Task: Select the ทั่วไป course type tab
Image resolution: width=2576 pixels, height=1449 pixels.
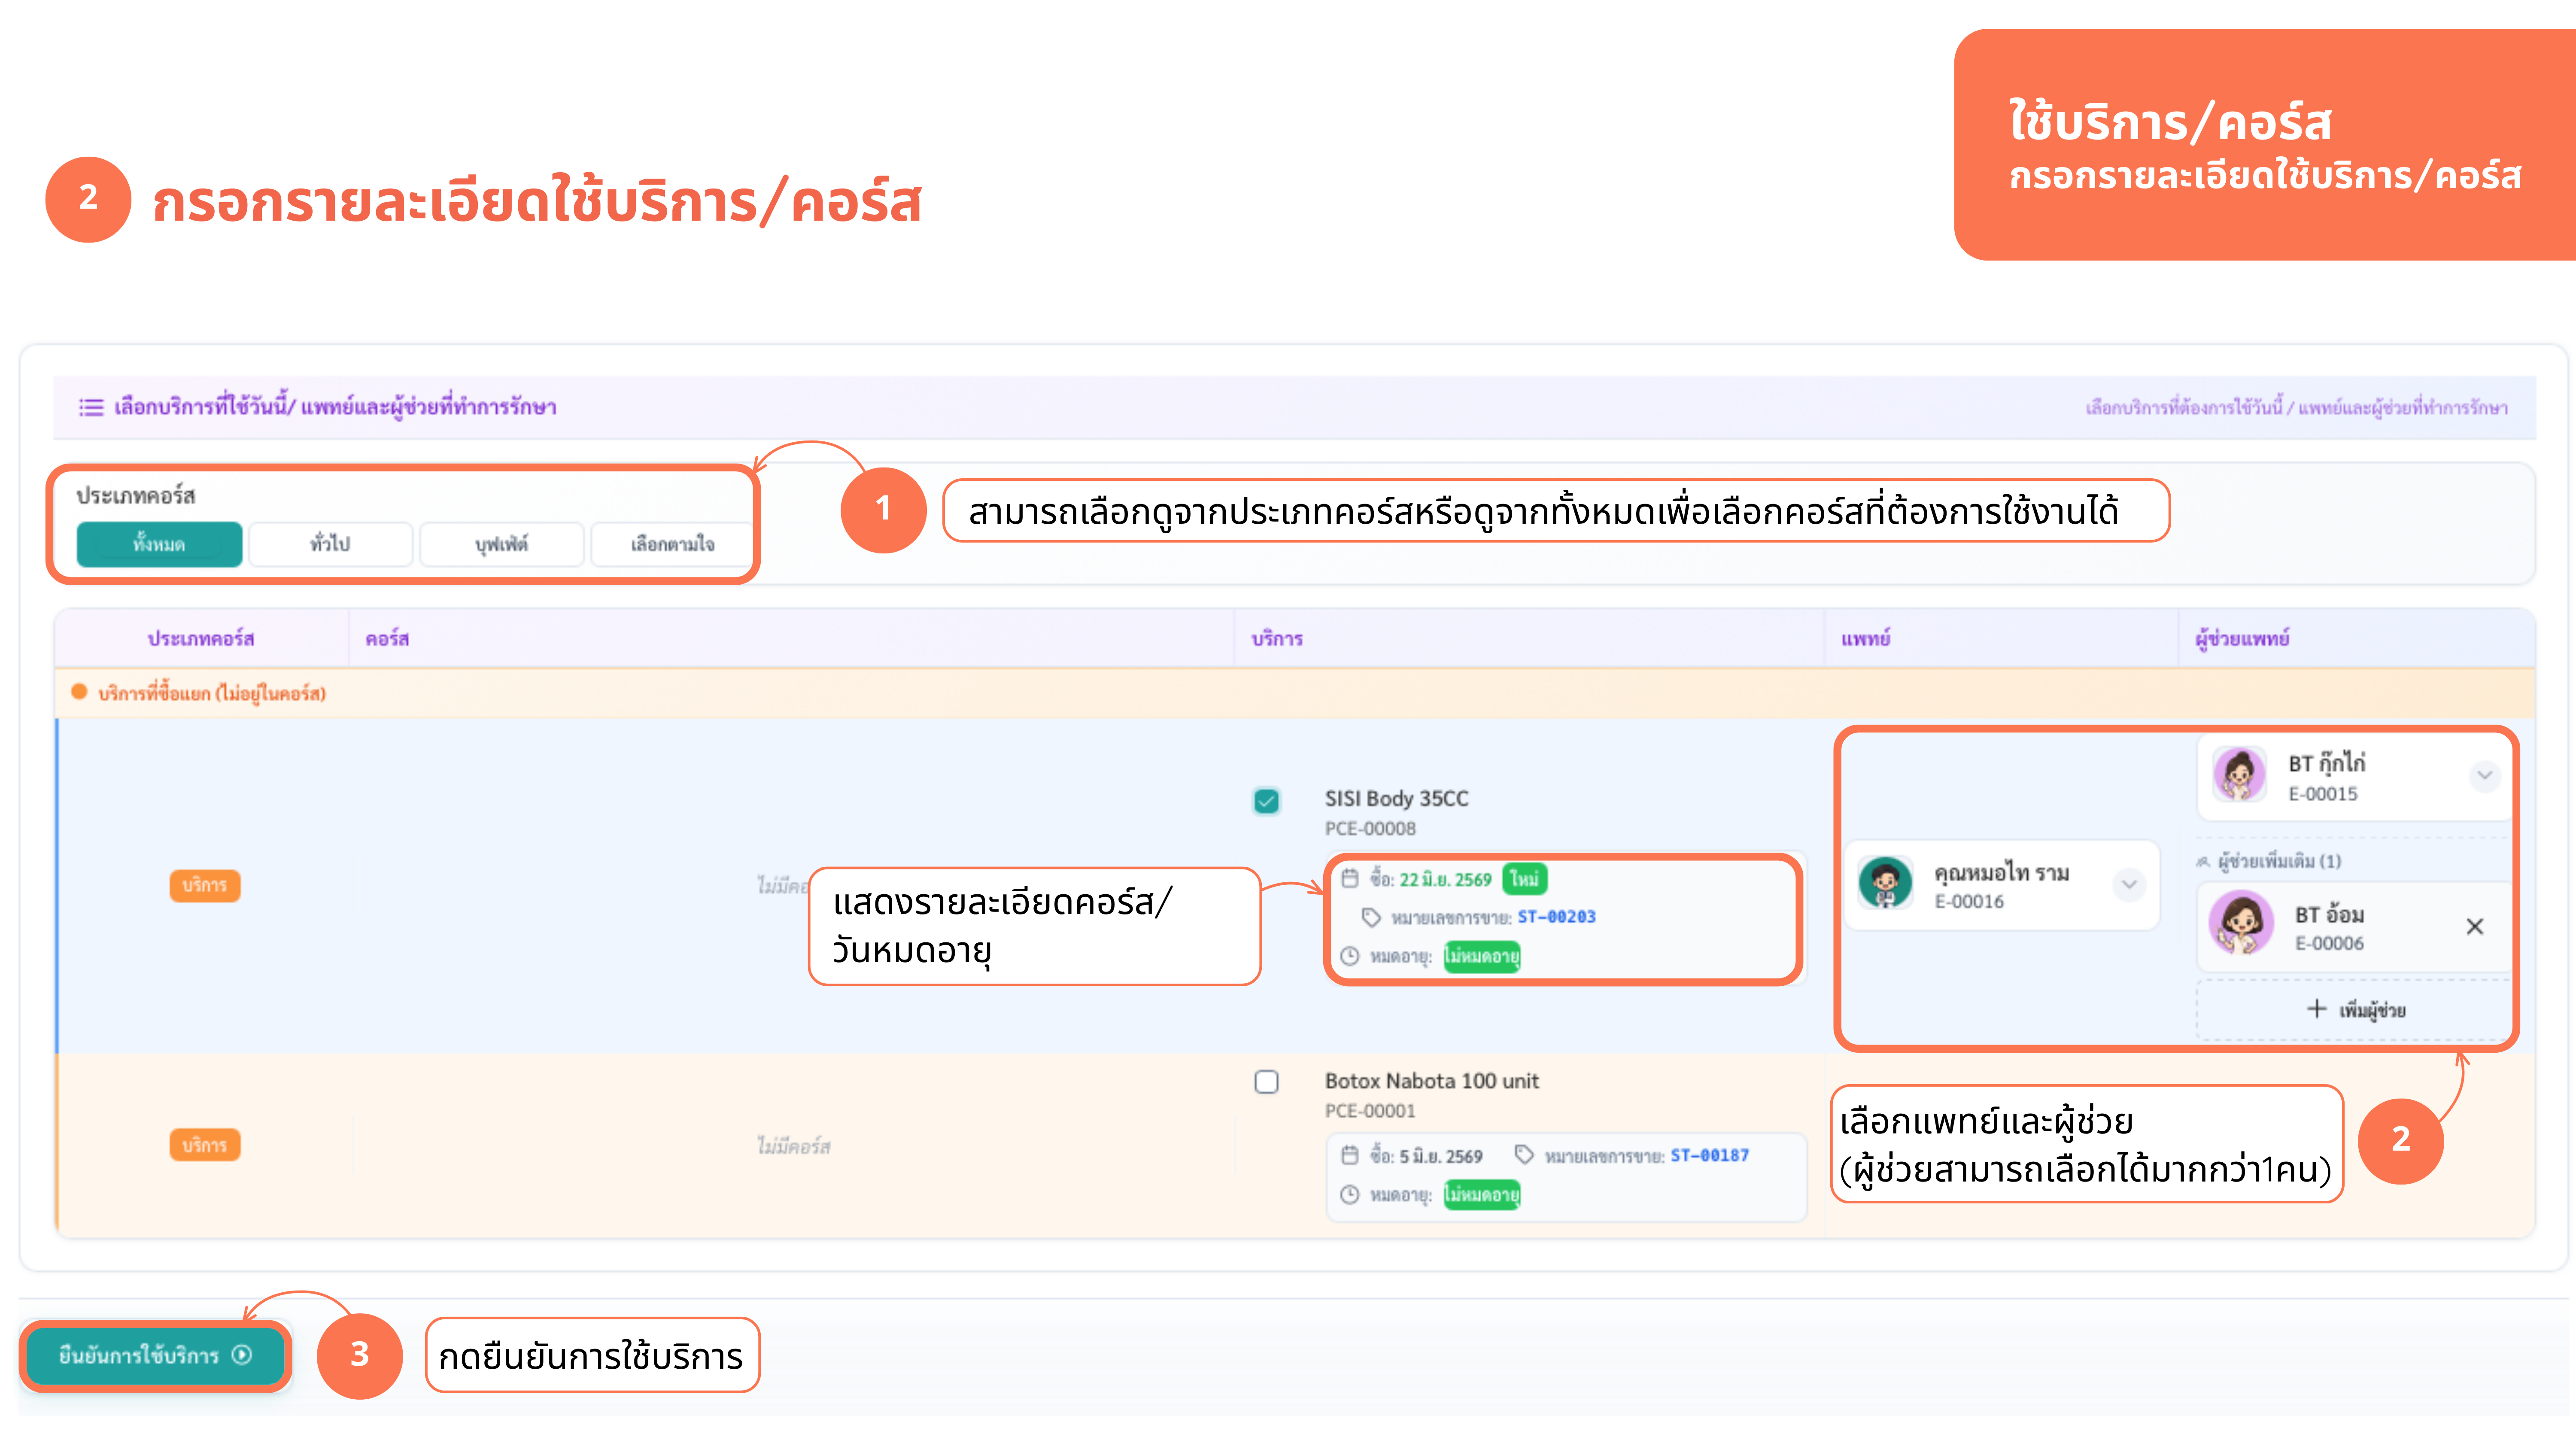Action: coord(330,544)
